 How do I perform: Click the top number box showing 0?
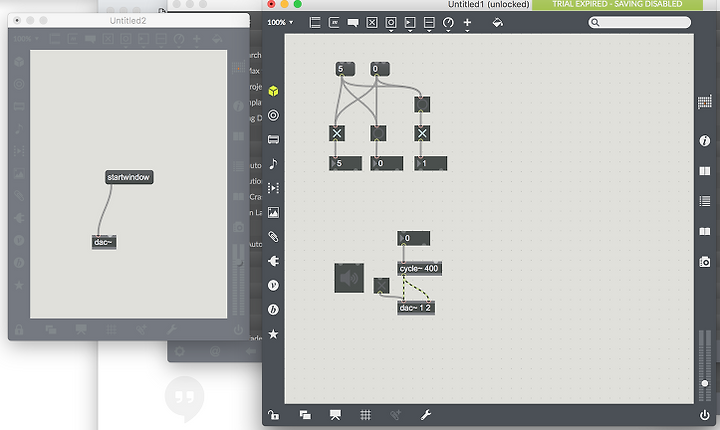pyautogui.click(x=380, y=69)
